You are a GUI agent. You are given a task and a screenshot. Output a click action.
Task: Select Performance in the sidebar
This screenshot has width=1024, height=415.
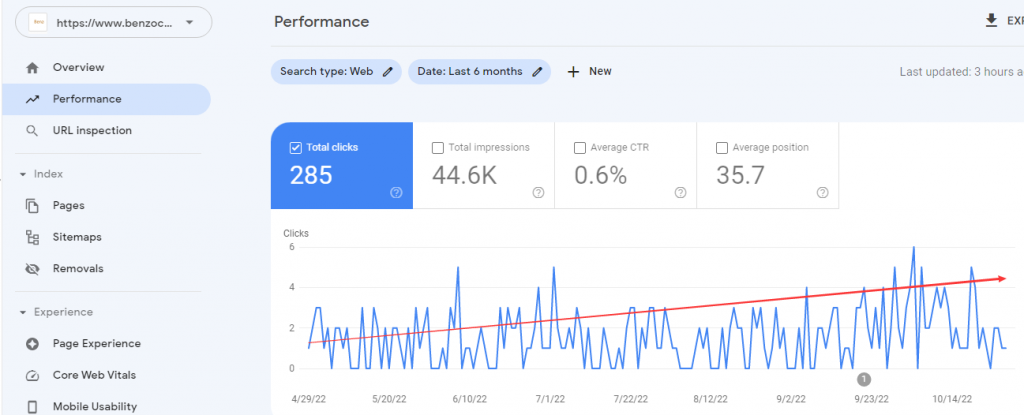click(106, 99)
